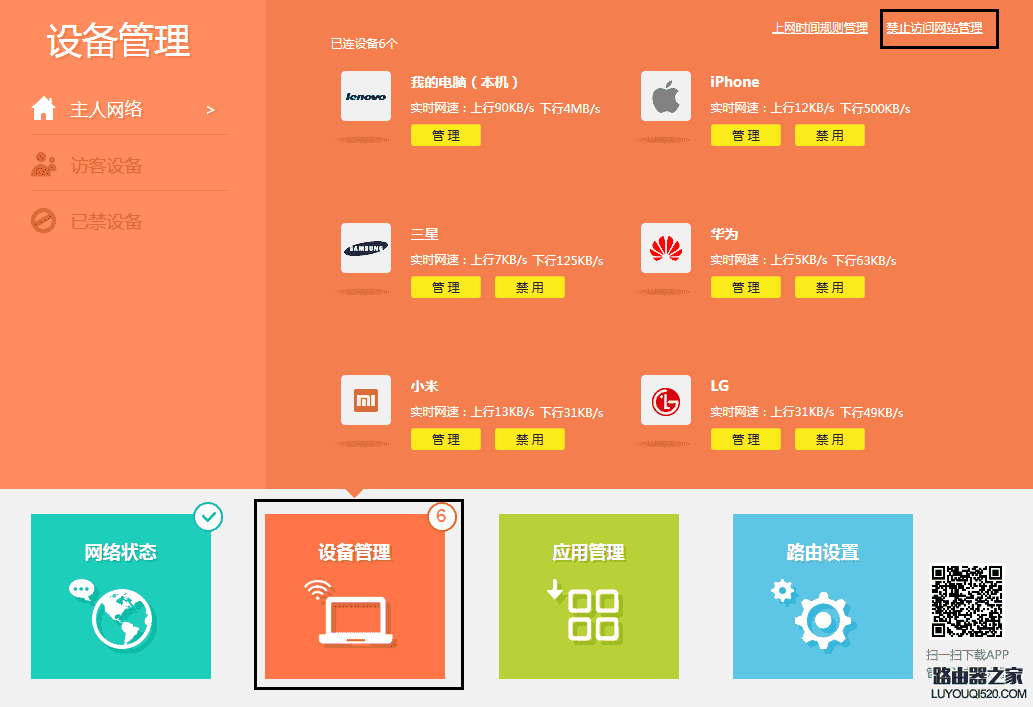Viewport: 1033px width, 707px height.
Task: Click the gears icon in 路由设置 tile
Action: 814,615
